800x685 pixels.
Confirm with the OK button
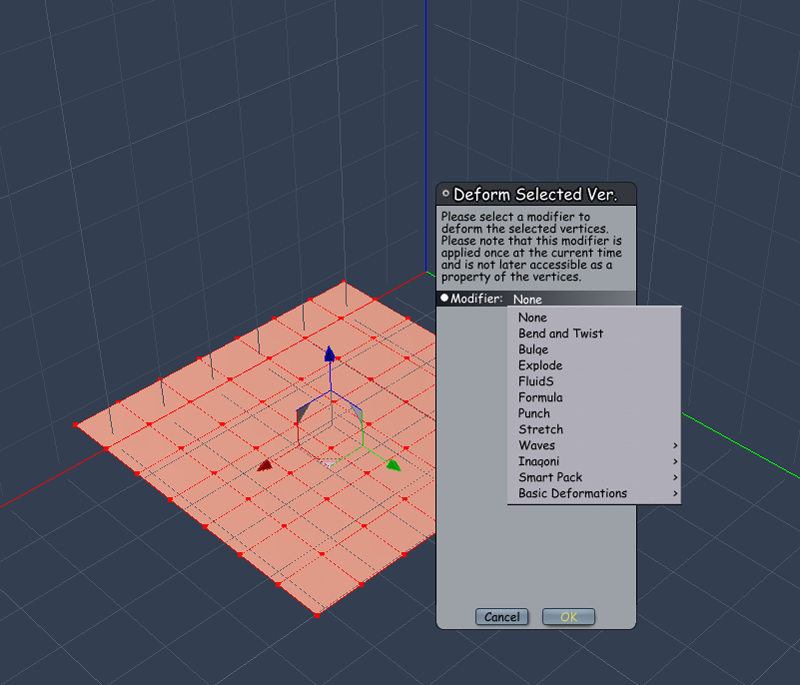coord(568,617)
